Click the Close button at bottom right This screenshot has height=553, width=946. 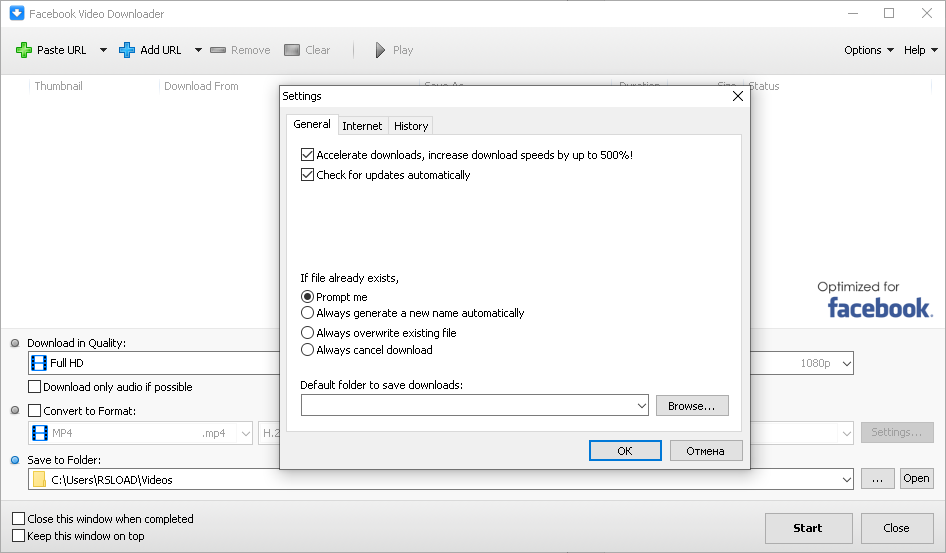pos(897,528)
